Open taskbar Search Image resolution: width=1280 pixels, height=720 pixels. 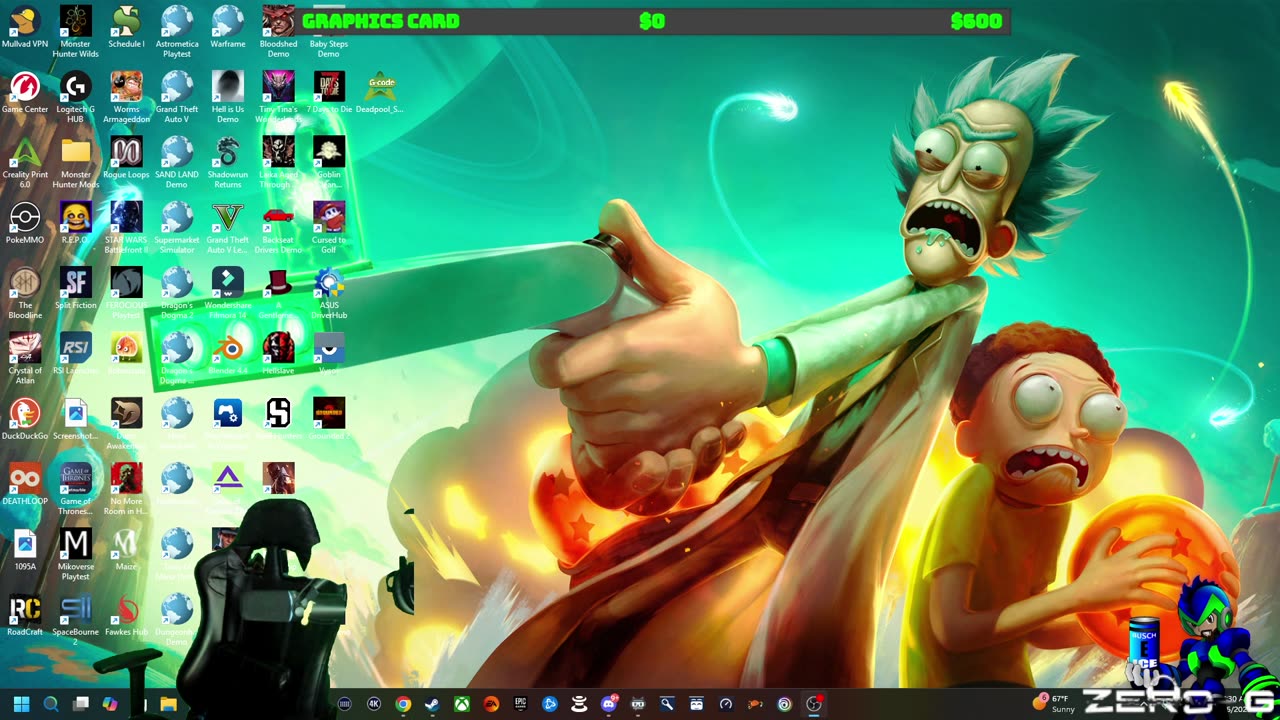point(51,704)
